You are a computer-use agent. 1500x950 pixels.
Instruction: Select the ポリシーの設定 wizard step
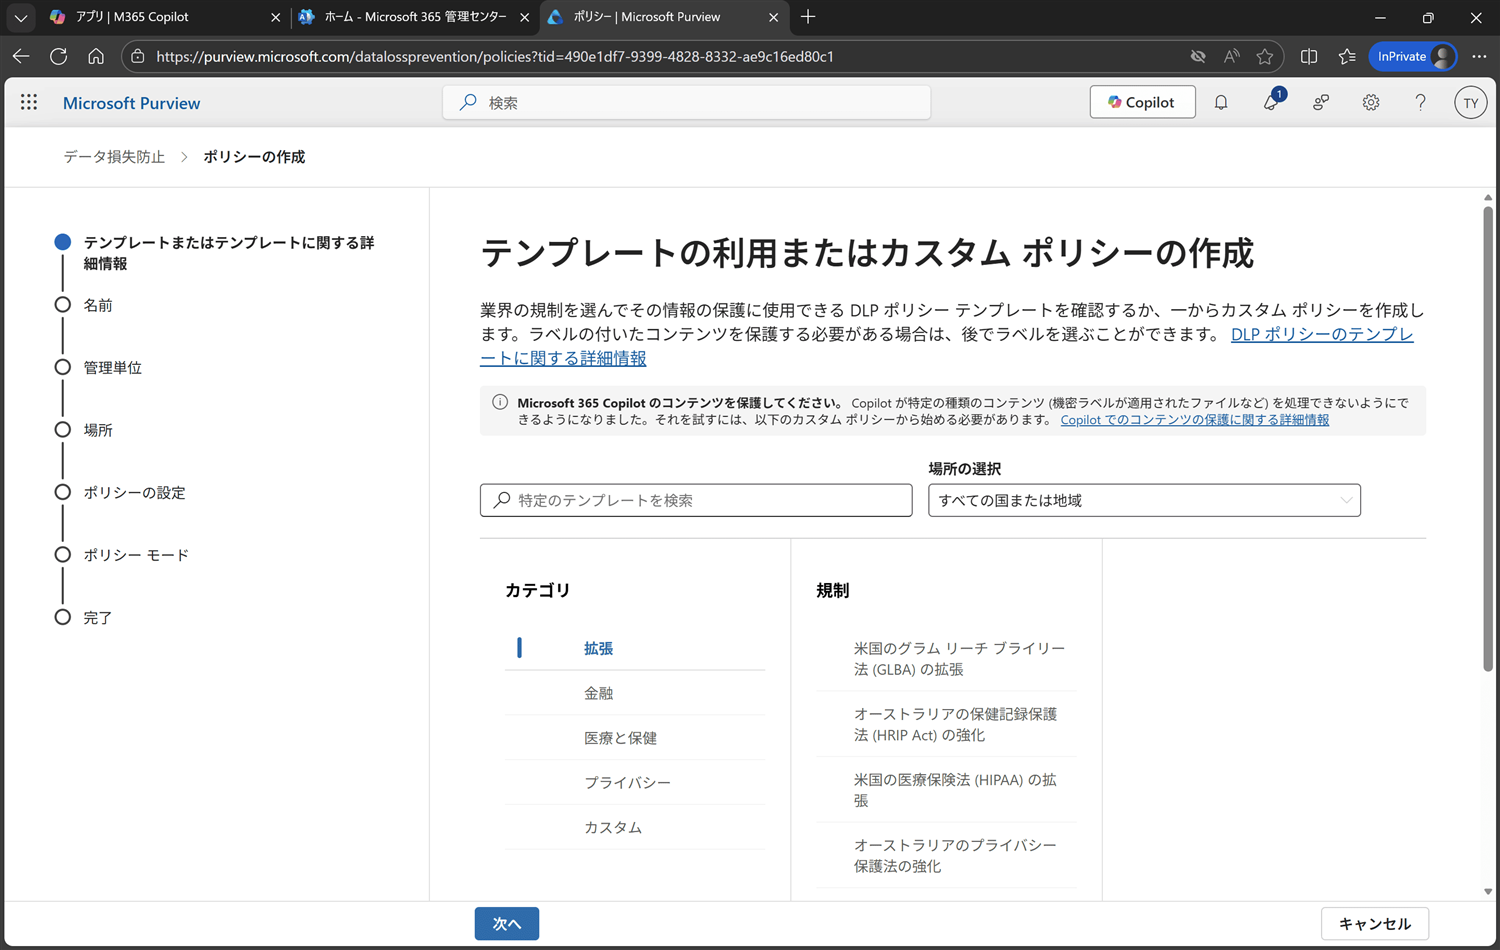click(120, 492)
